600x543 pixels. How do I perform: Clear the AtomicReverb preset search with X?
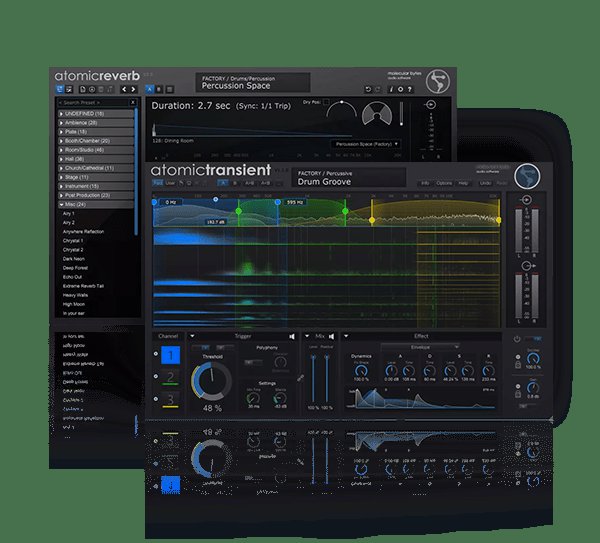tap(133, 103)
